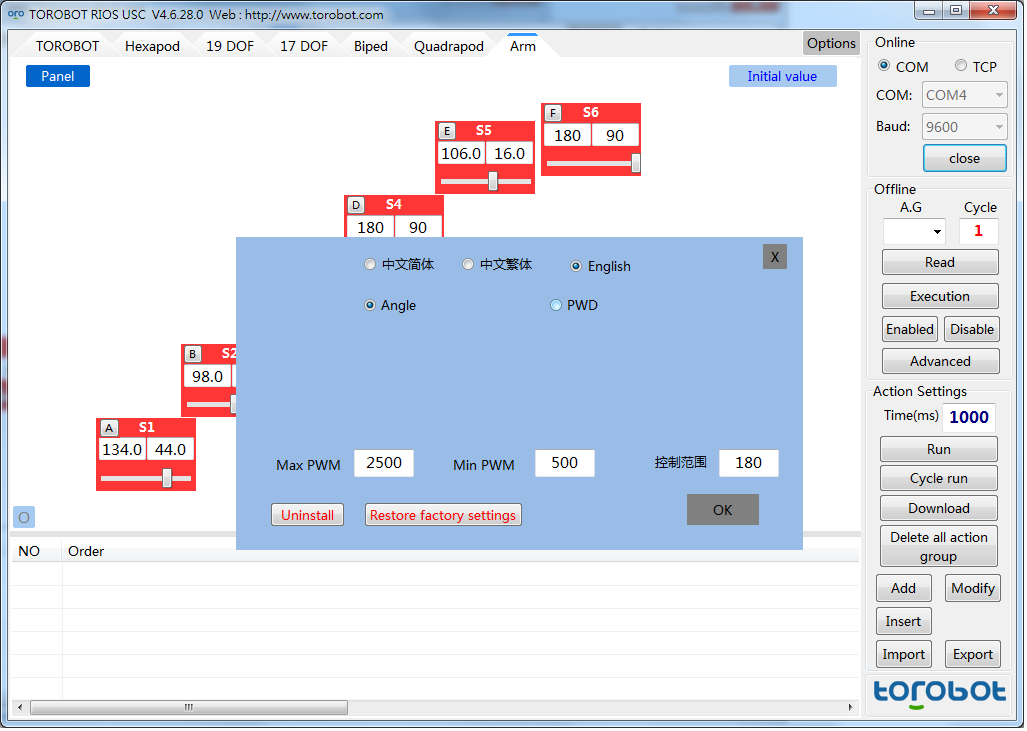The image size is (1027, 731).
Task: Click the S1 angle field showing 134.0
Action: click(122, 449)
